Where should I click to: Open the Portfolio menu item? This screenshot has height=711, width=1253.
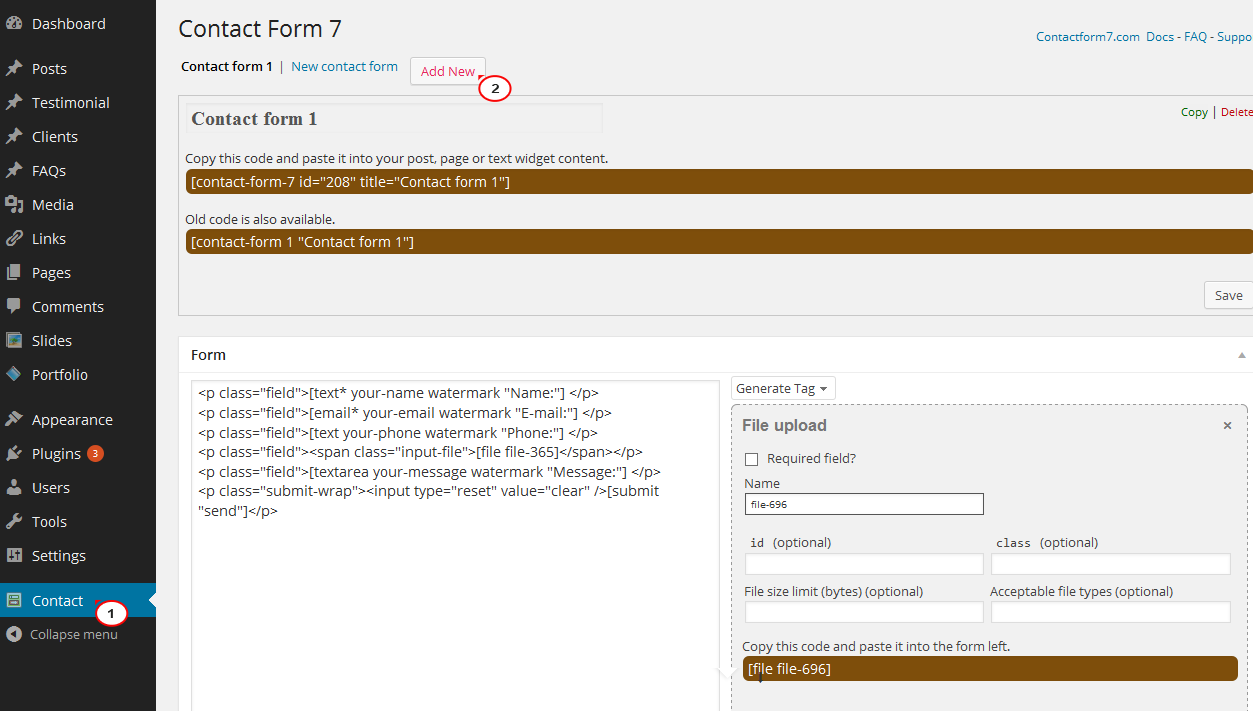click(59, 375)
